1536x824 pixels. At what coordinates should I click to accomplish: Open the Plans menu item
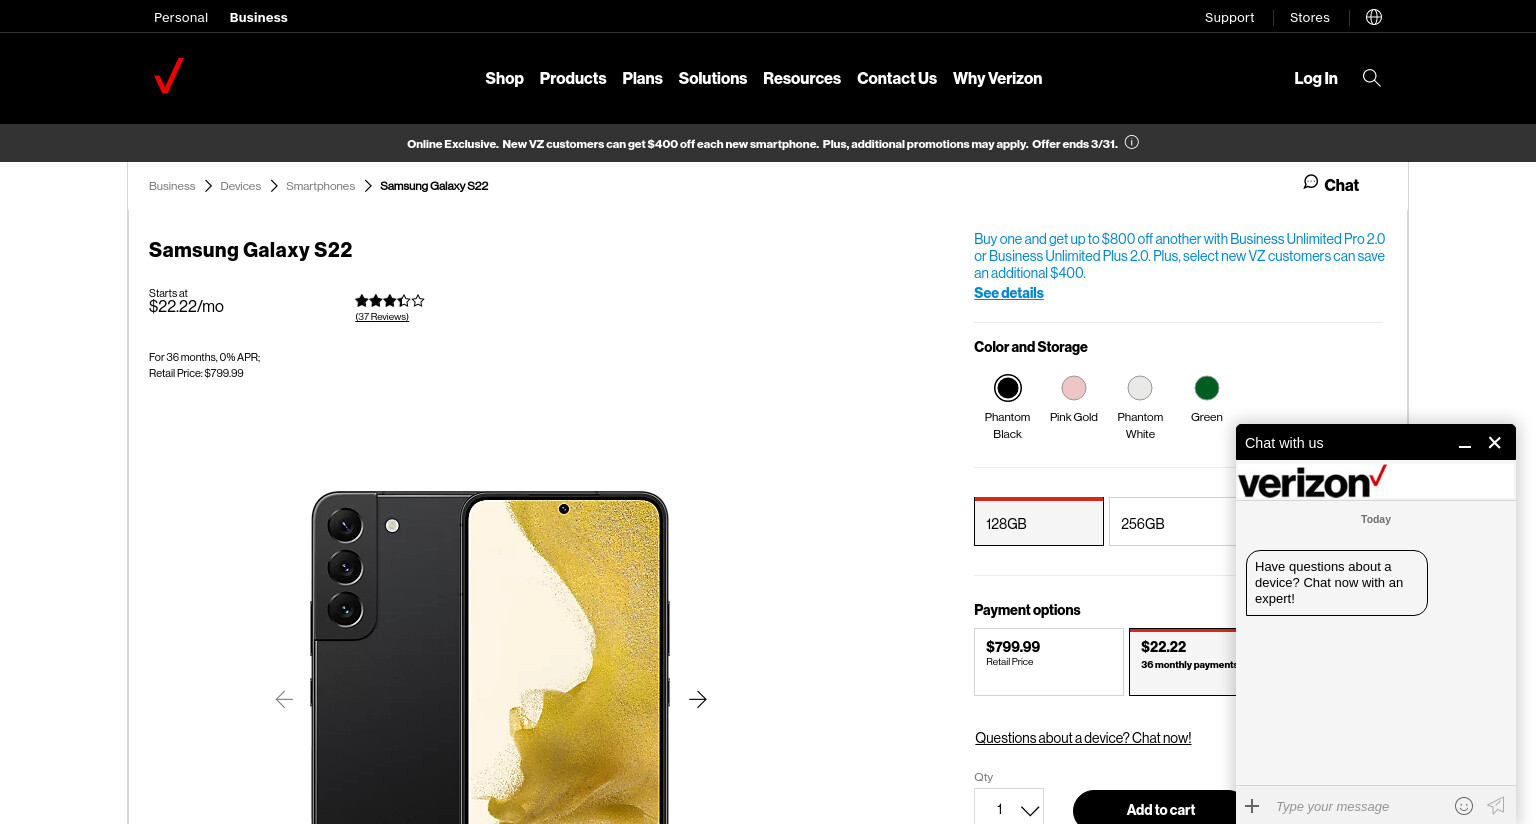[x=642, y=78]
